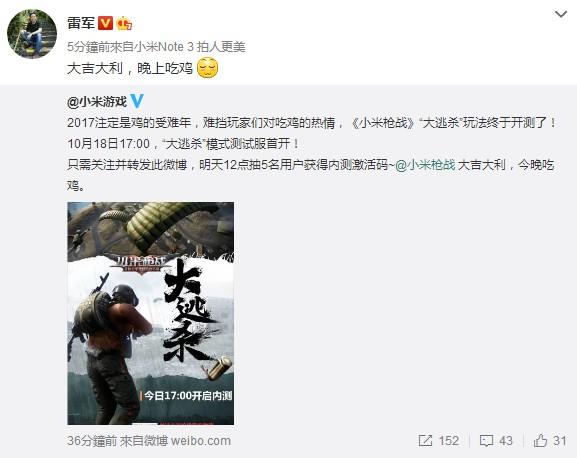Open the 雷军 username link
Image resolution: width=577 pixels, height=458 pixels.
coord(81,23)
